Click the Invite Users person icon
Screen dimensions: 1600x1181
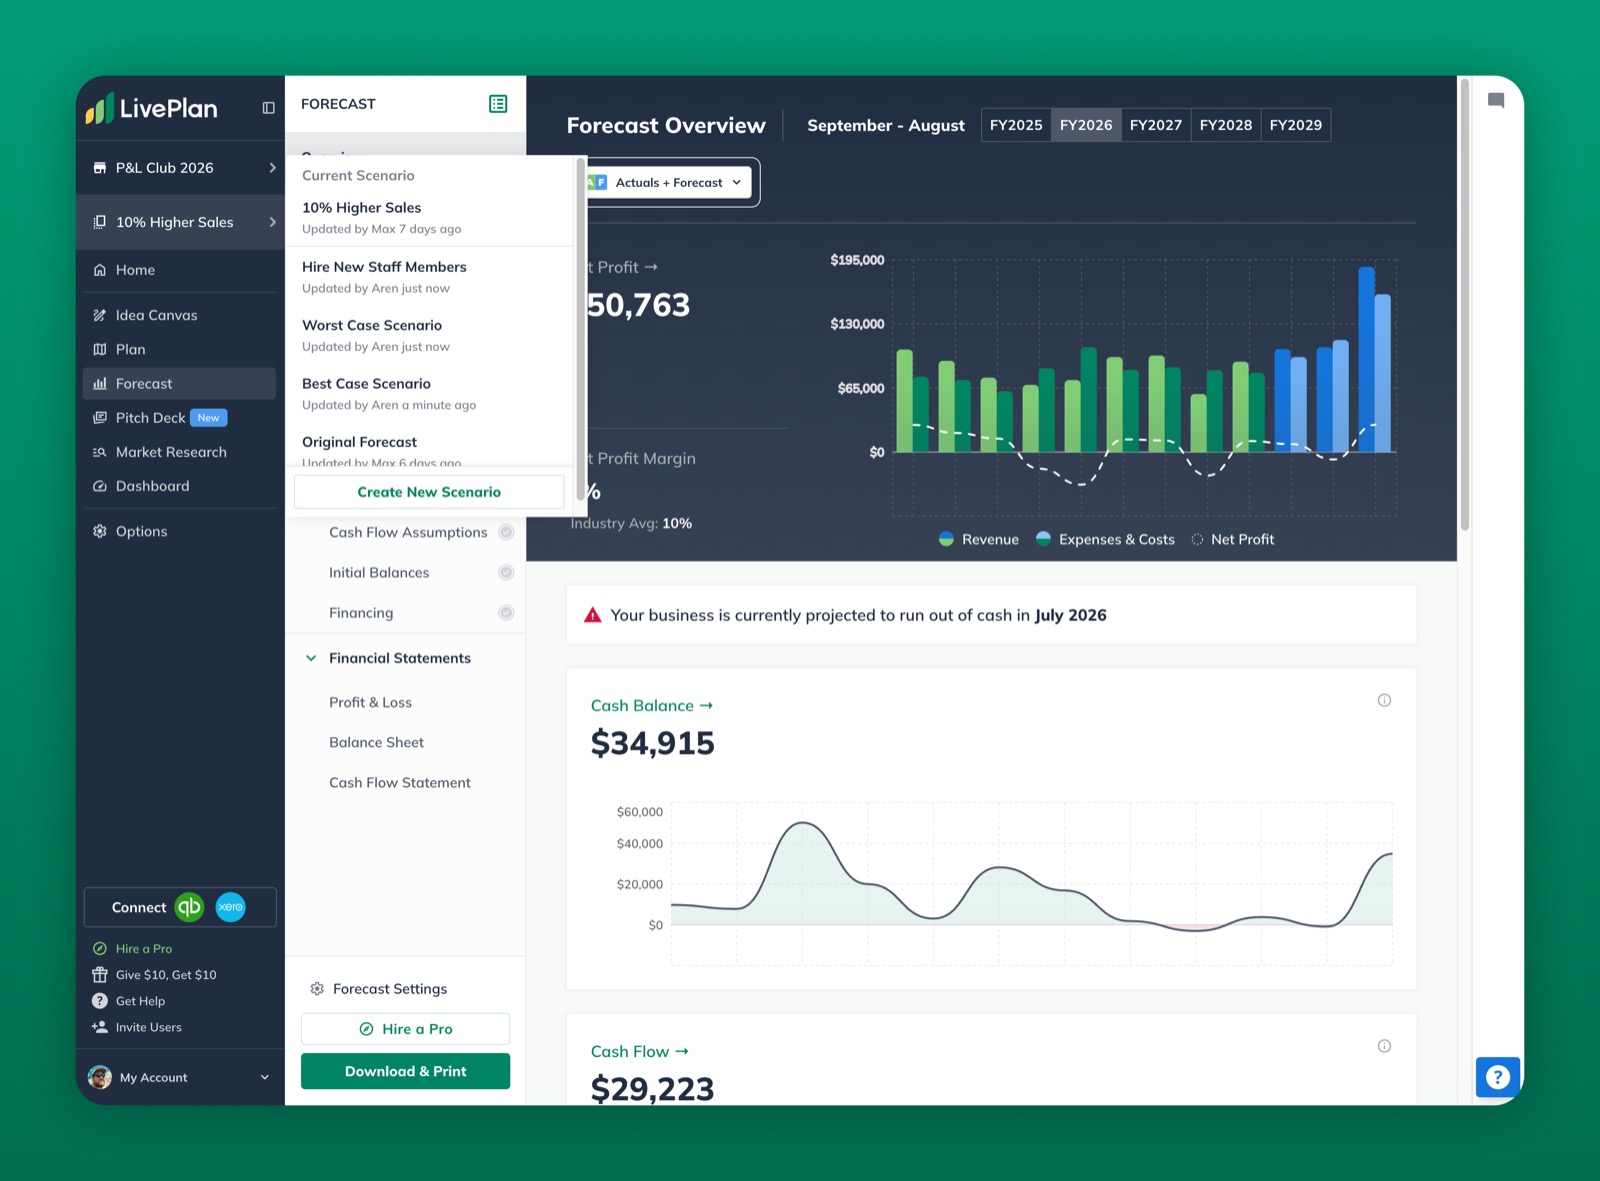pos(100,1027)
